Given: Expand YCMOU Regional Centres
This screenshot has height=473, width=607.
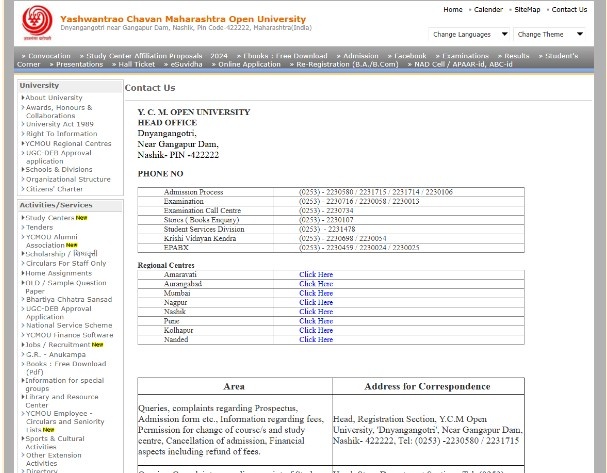Looking at the screenshot, I should click(x=68, y=144).
